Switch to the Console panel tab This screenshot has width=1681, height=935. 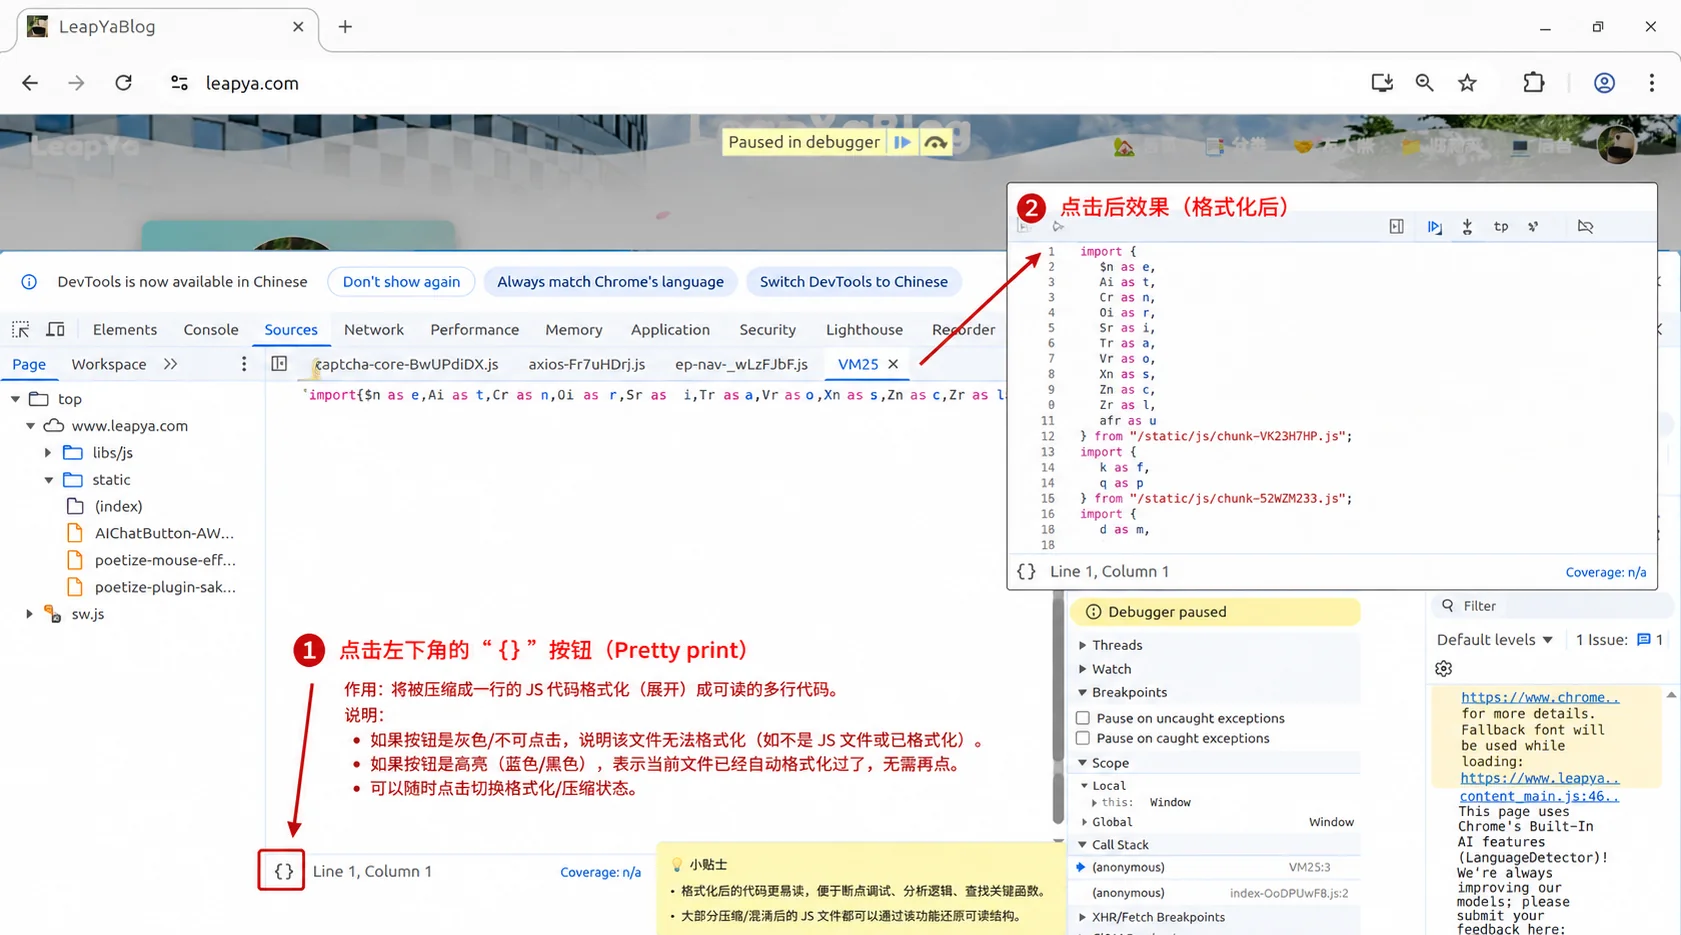211,329
